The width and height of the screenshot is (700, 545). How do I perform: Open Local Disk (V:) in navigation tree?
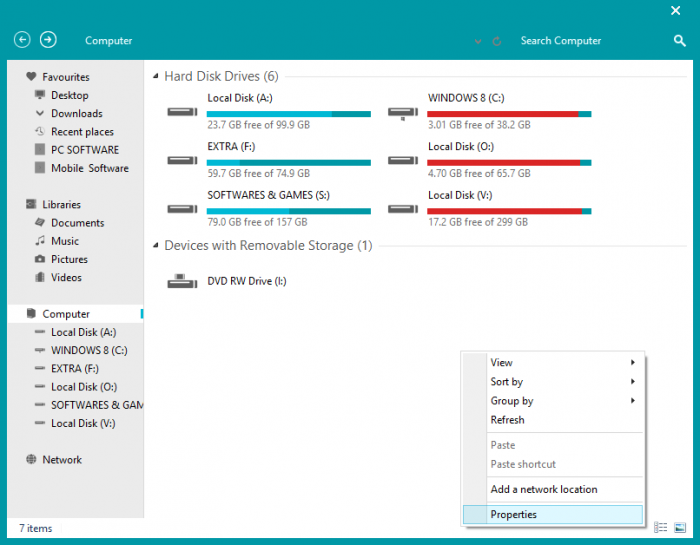click(83, 423)
